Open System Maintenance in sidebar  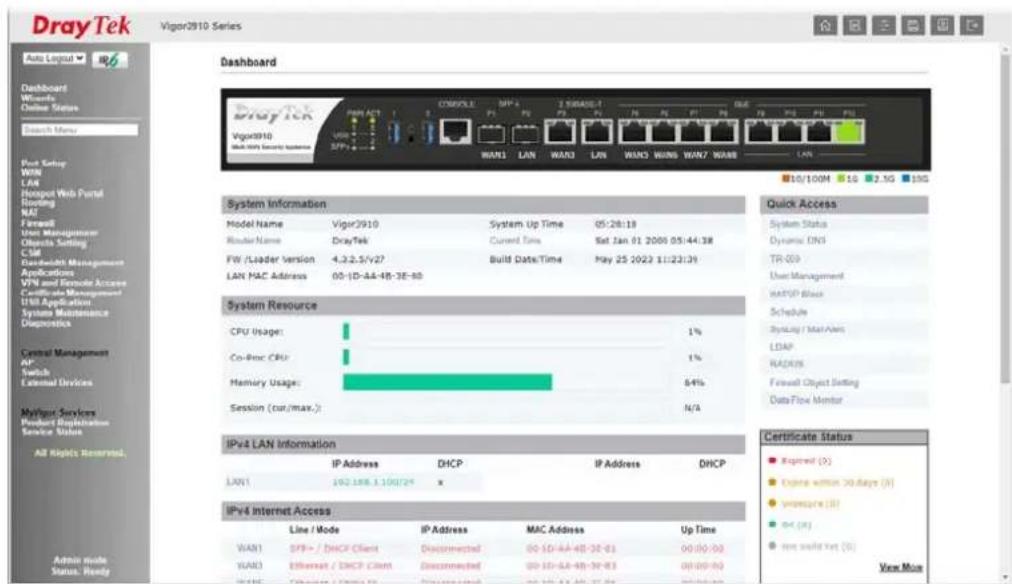tap(65, 313)
